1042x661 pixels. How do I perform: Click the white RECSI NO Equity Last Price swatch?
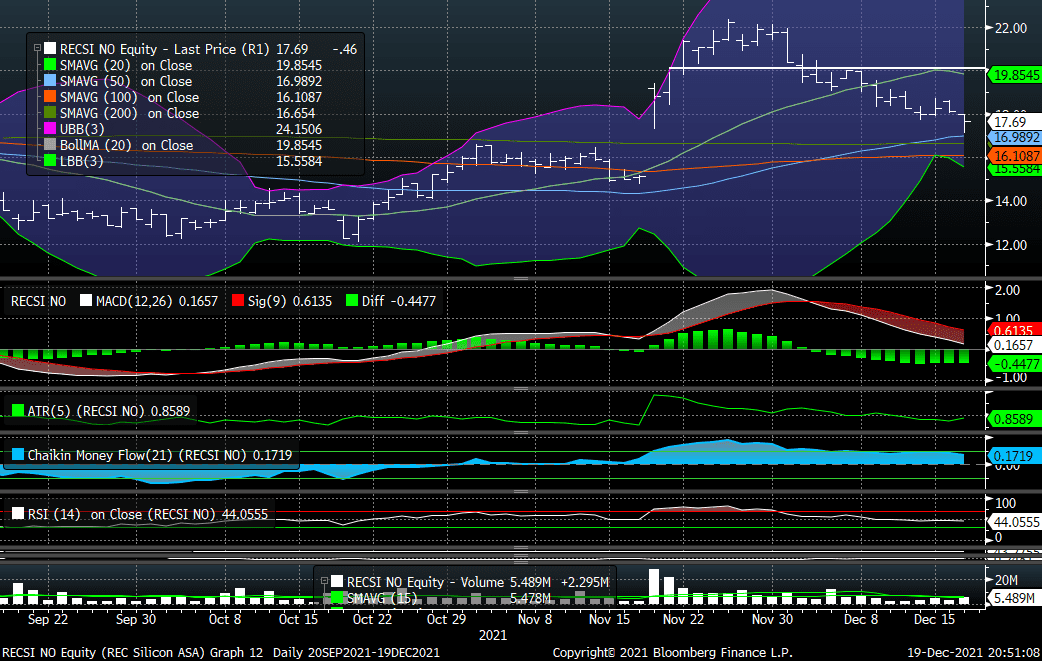click(50, 48)
